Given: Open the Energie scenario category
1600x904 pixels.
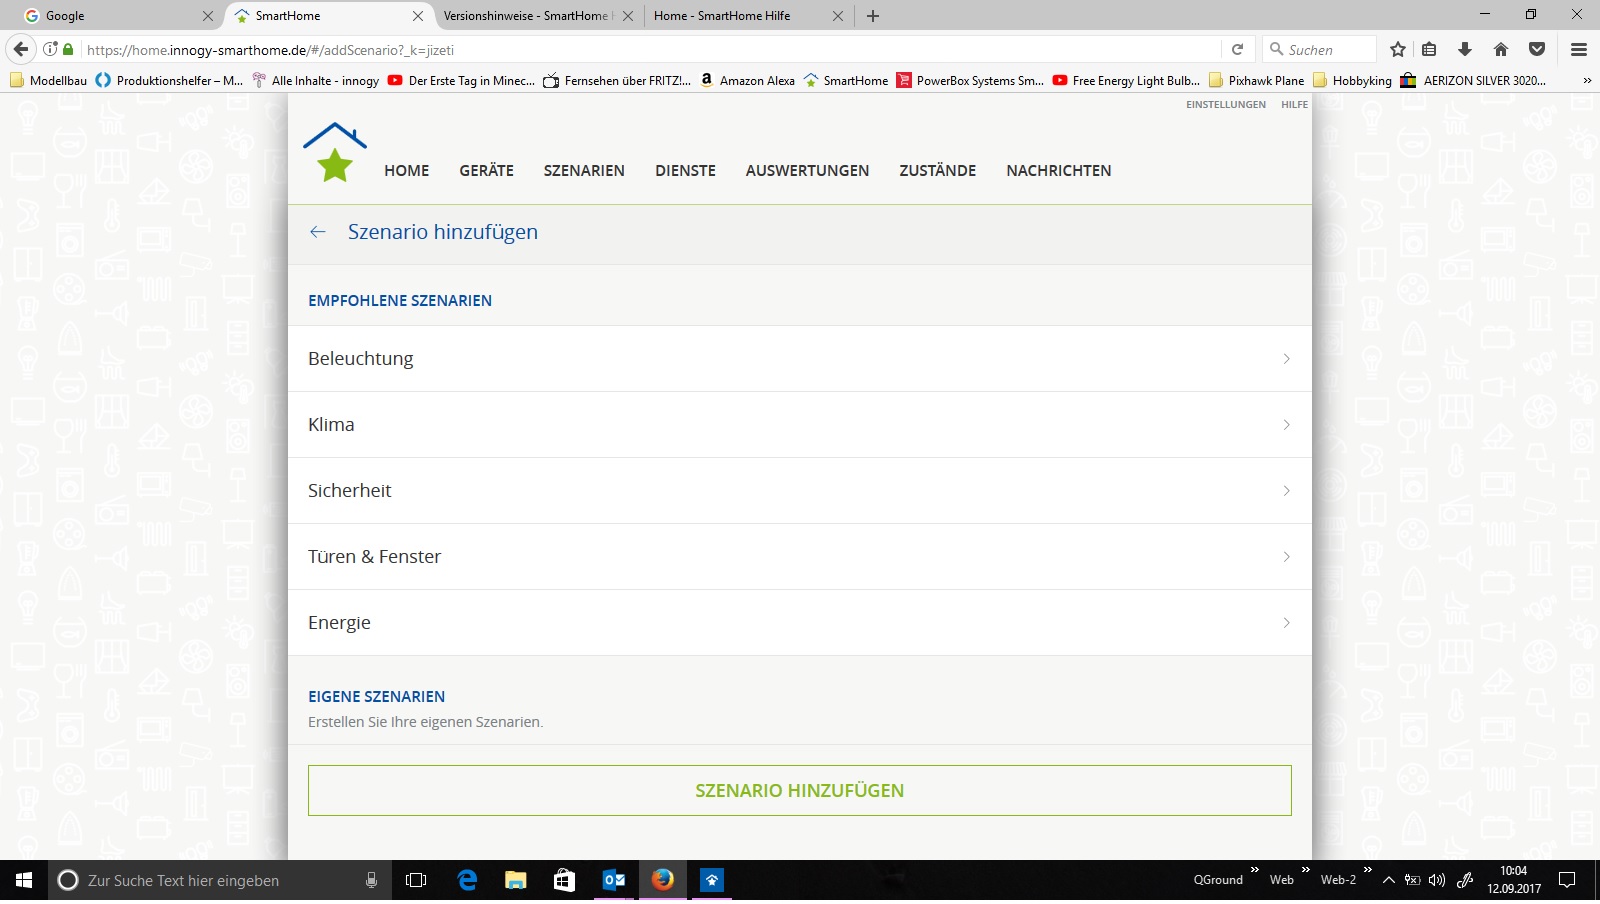Looking at the screenshot, I should click(x=799, y=623).
